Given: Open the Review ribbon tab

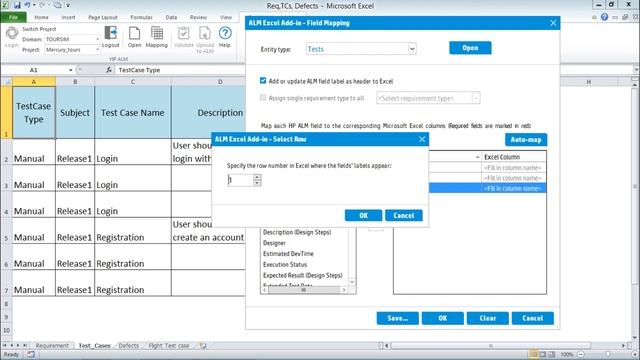Looking at the screenshot, I should (x=198, y=17).
